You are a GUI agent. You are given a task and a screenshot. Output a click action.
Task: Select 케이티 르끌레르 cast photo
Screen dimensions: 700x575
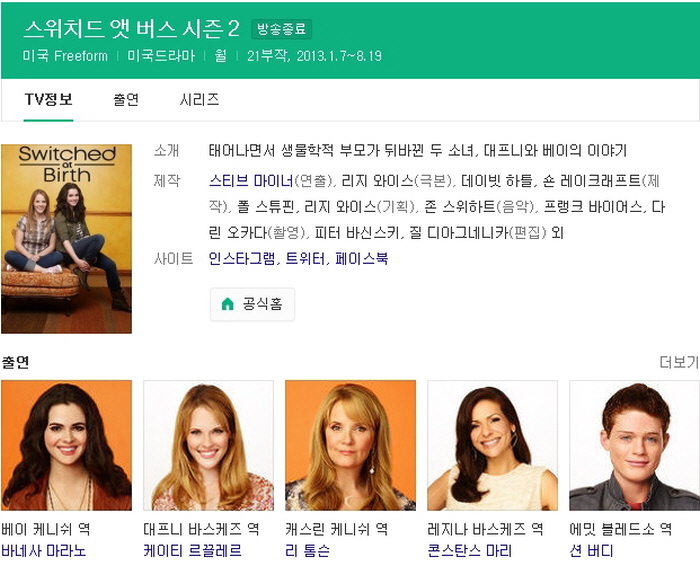[x=208, y=445]
